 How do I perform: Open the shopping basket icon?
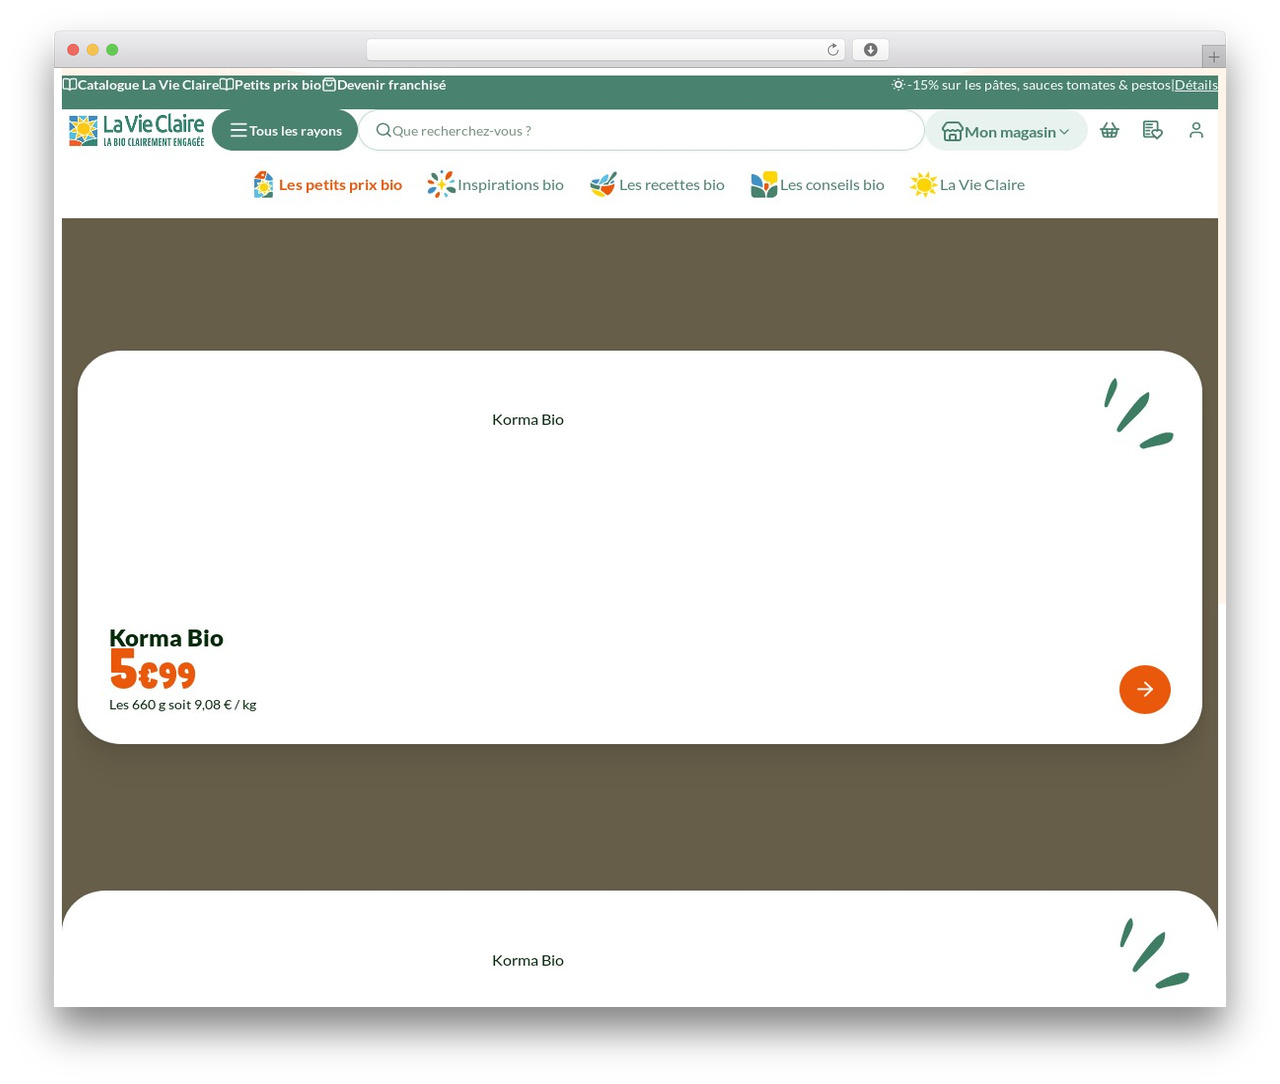(x=1109, y=130)
